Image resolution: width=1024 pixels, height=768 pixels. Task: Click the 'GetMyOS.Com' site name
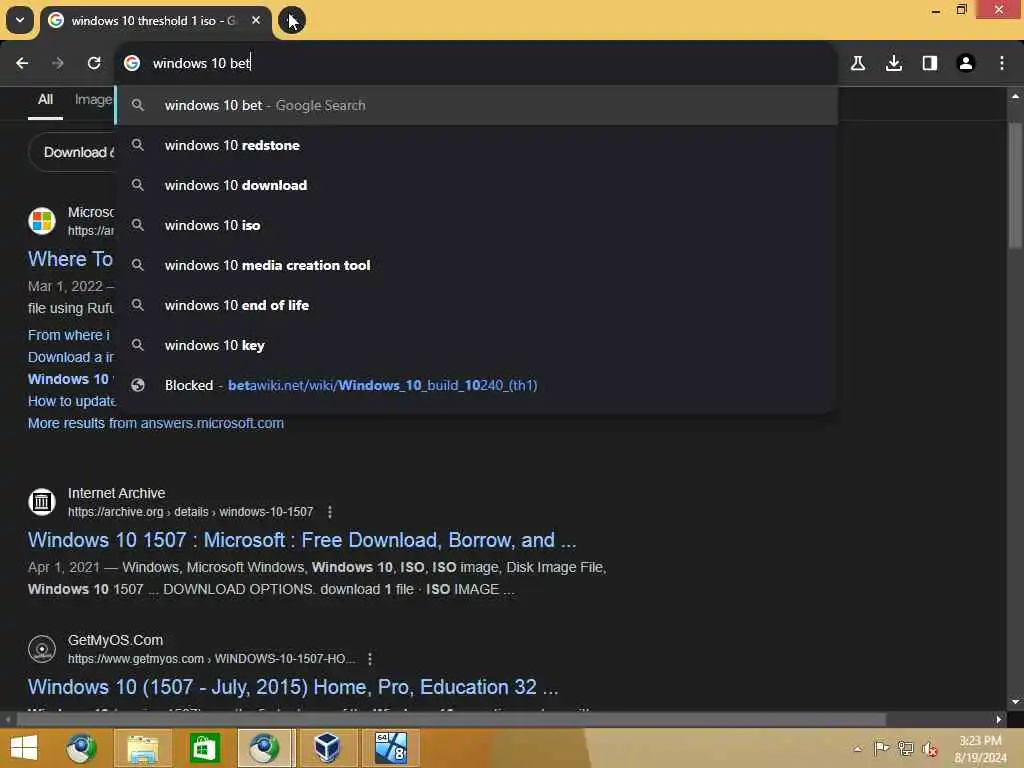pos(115,640)
